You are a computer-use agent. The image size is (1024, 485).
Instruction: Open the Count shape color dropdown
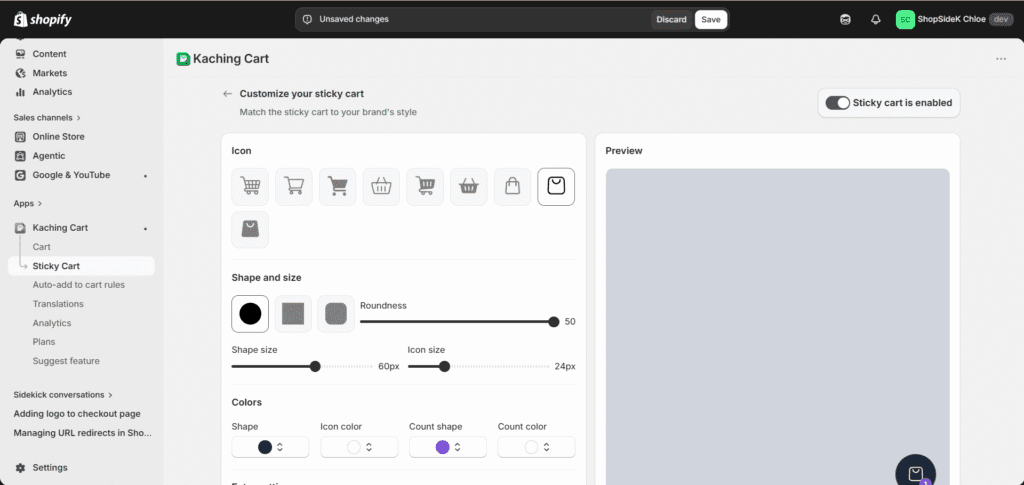(x=448, y=447)
